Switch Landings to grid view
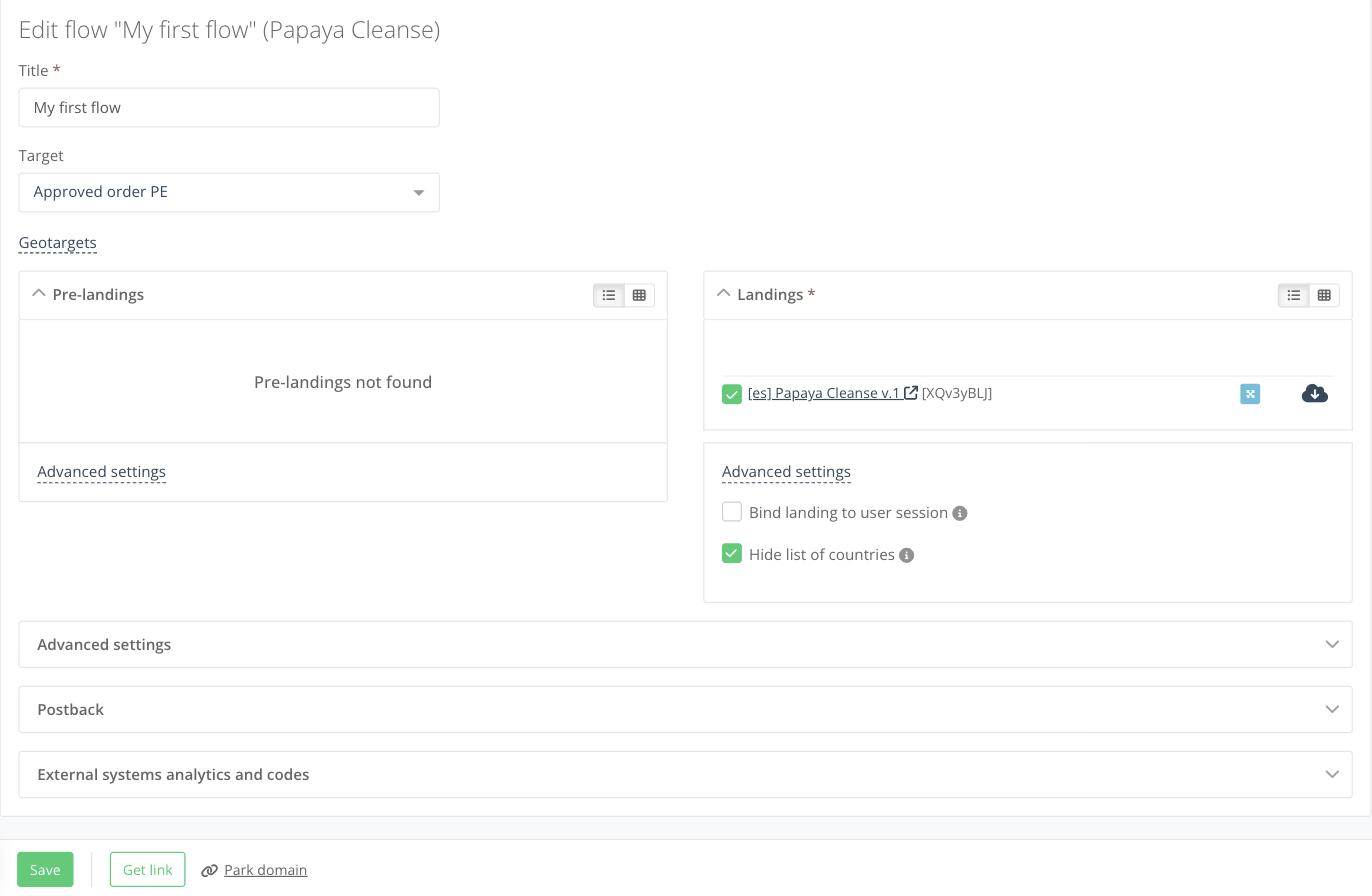Viewport: 1372px width, 896px height. [1324, 295]
